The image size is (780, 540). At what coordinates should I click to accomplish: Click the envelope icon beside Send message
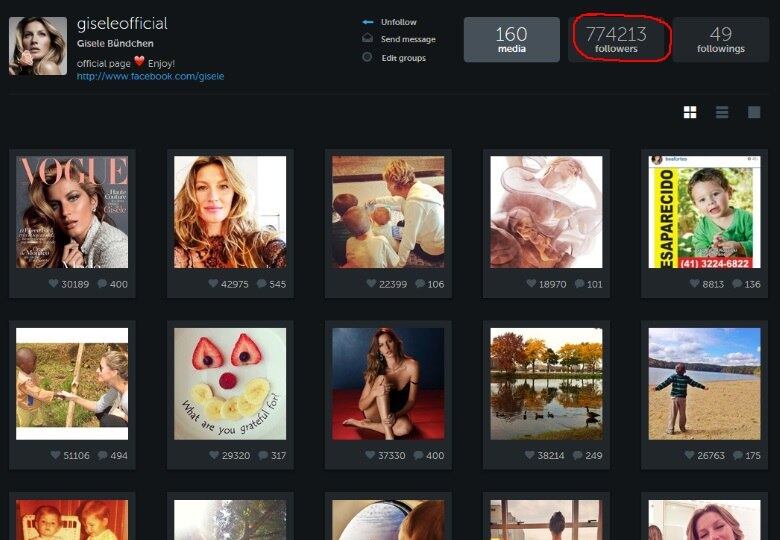(x=367, y=39)
